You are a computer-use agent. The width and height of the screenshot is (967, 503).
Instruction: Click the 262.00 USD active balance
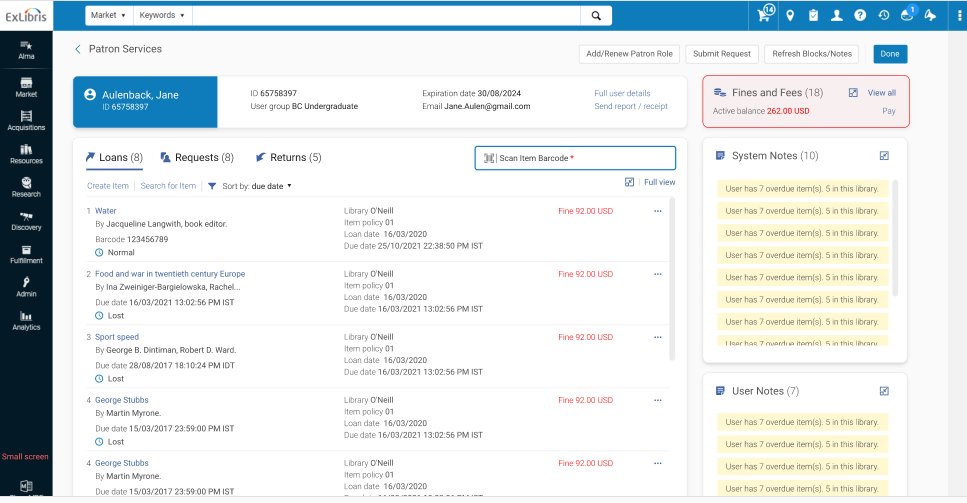[788, 112]
